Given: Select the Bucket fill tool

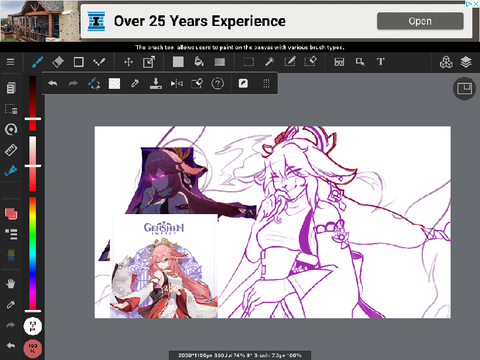Looking at the screenshot, I should (199, 62).
